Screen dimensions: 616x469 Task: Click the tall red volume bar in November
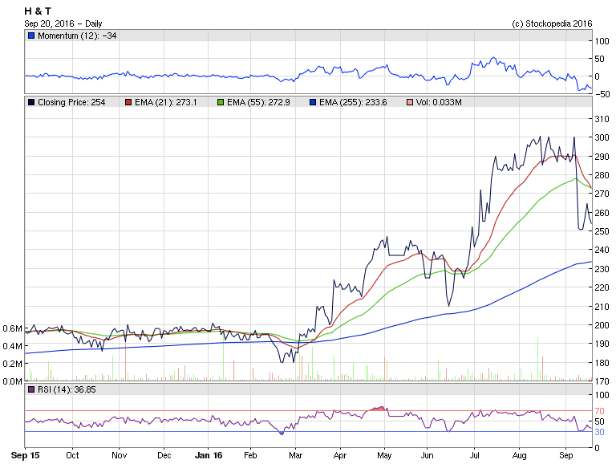coord(126,361)
